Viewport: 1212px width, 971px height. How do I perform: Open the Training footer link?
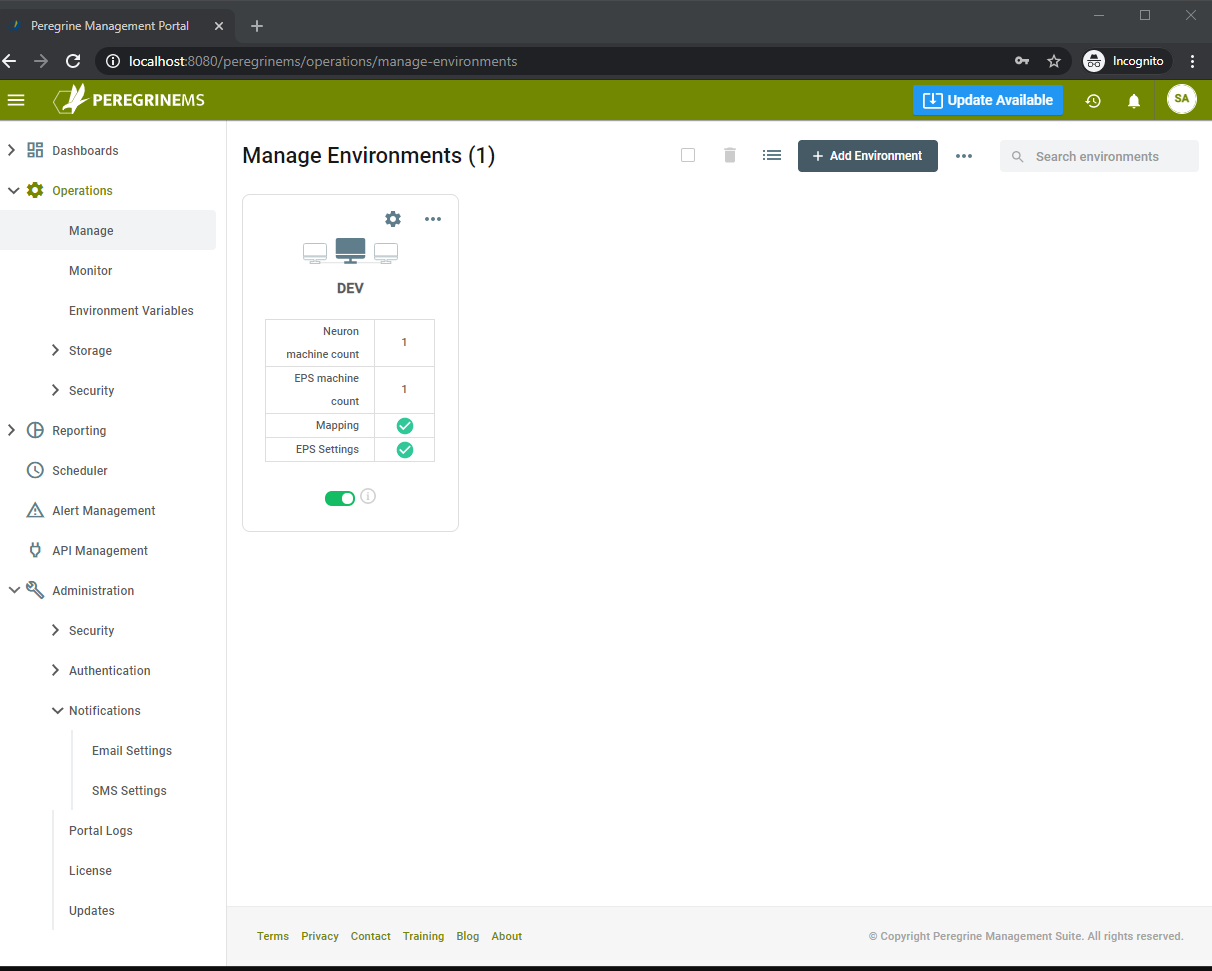click(424, 936)
